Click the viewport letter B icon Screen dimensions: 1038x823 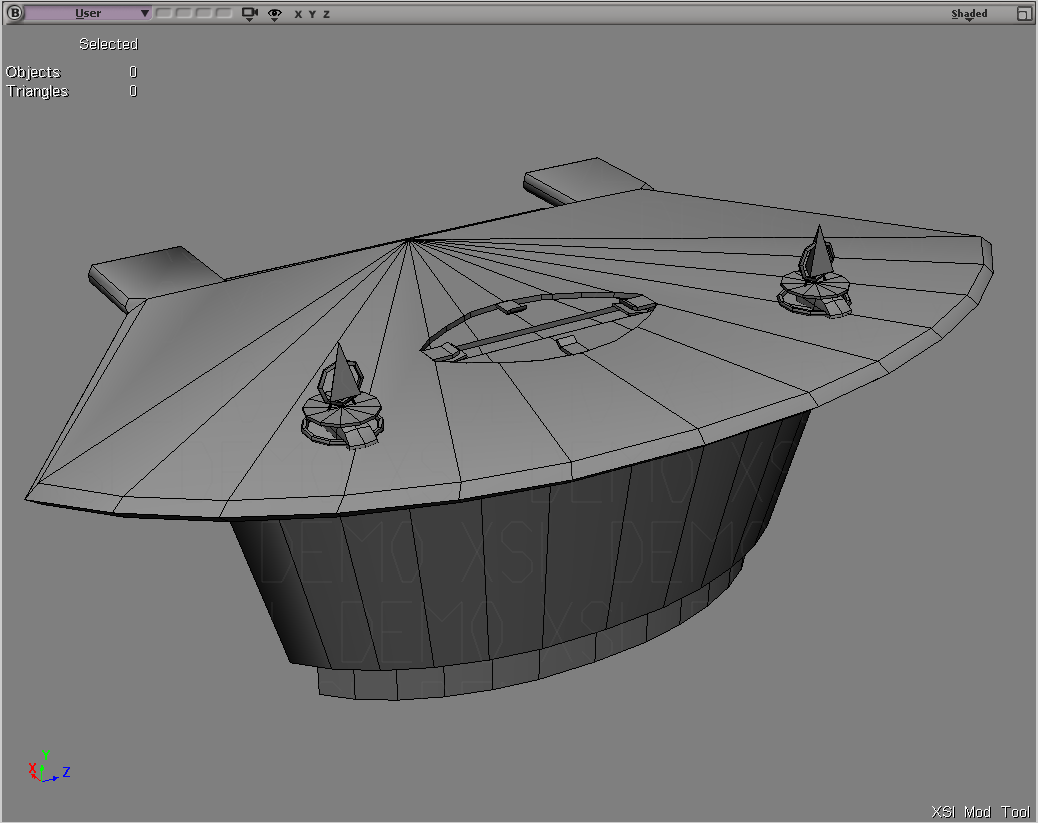coord(14,13)
